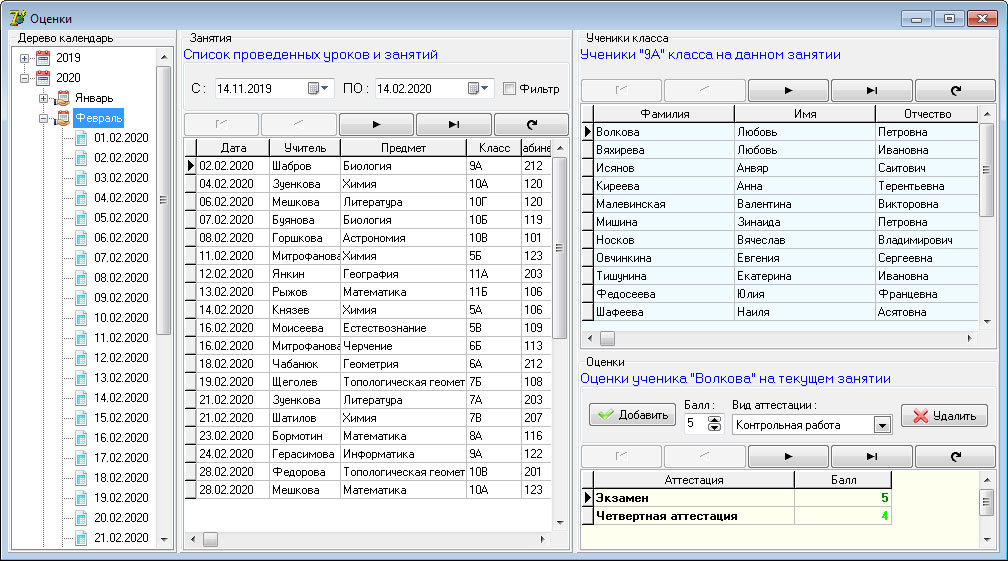
Task: Click the Удалить button
Action: [x=944, y=415]
